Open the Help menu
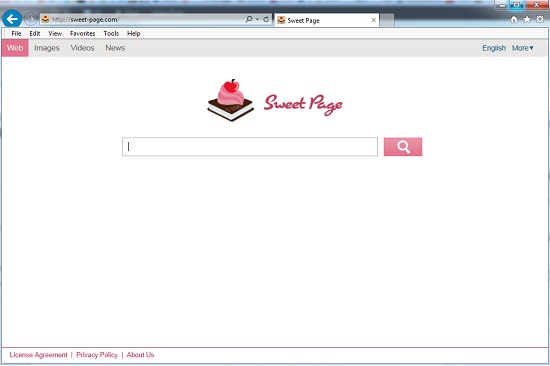Viewport: 550px width, 366px height. [134, 34]
